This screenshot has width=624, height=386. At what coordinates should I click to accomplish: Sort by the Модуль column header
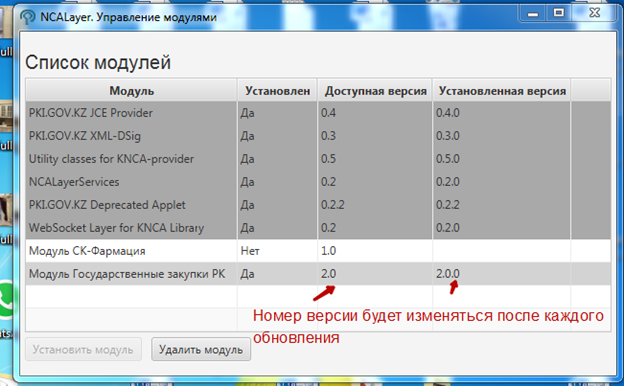132,91
